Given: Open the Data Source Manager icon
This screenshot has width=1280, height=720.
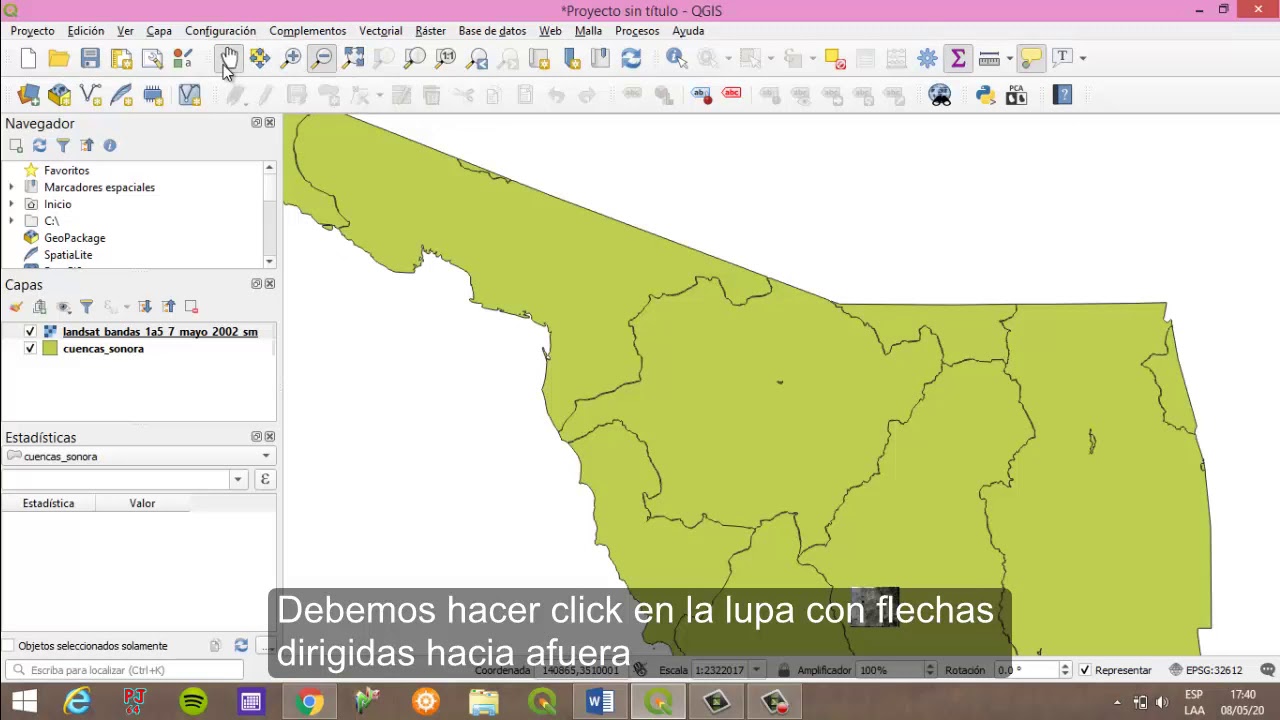Looking at the screenshot, I should pyautogui.click(x=28, y=95).
